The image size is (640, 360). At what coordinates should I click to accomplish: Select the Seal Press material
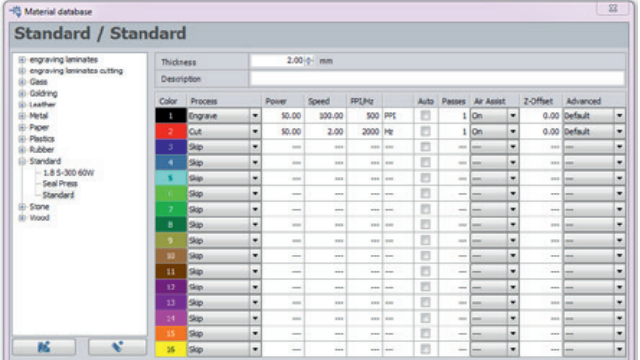[x=60, y=184]
